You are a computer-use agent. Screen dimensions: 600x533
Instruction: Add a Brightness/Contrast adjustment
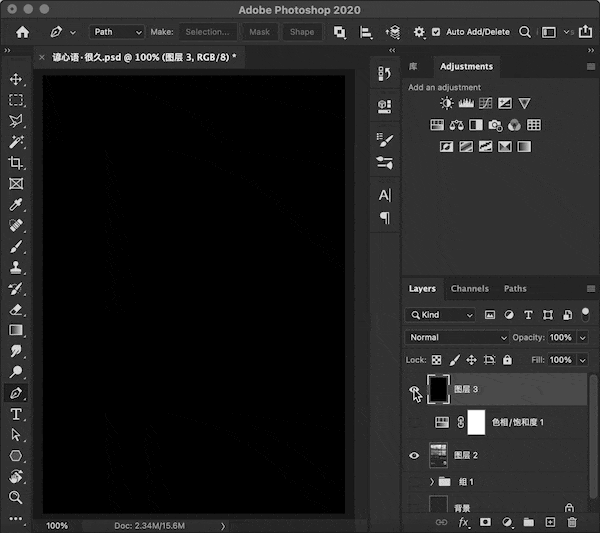coord(446,103)
